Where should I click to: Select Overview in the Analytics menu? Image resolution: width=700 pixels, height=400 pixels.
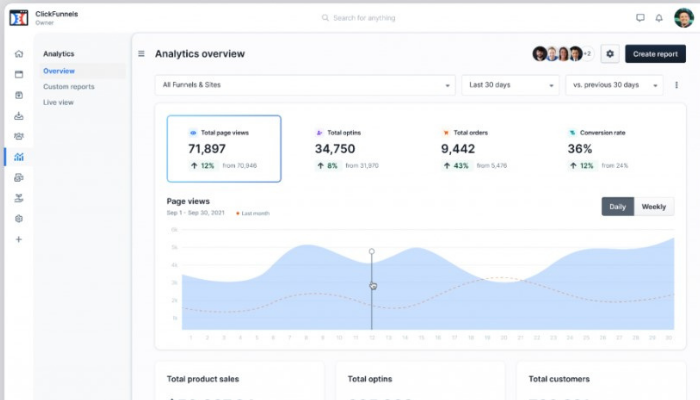tap(59, 71)
